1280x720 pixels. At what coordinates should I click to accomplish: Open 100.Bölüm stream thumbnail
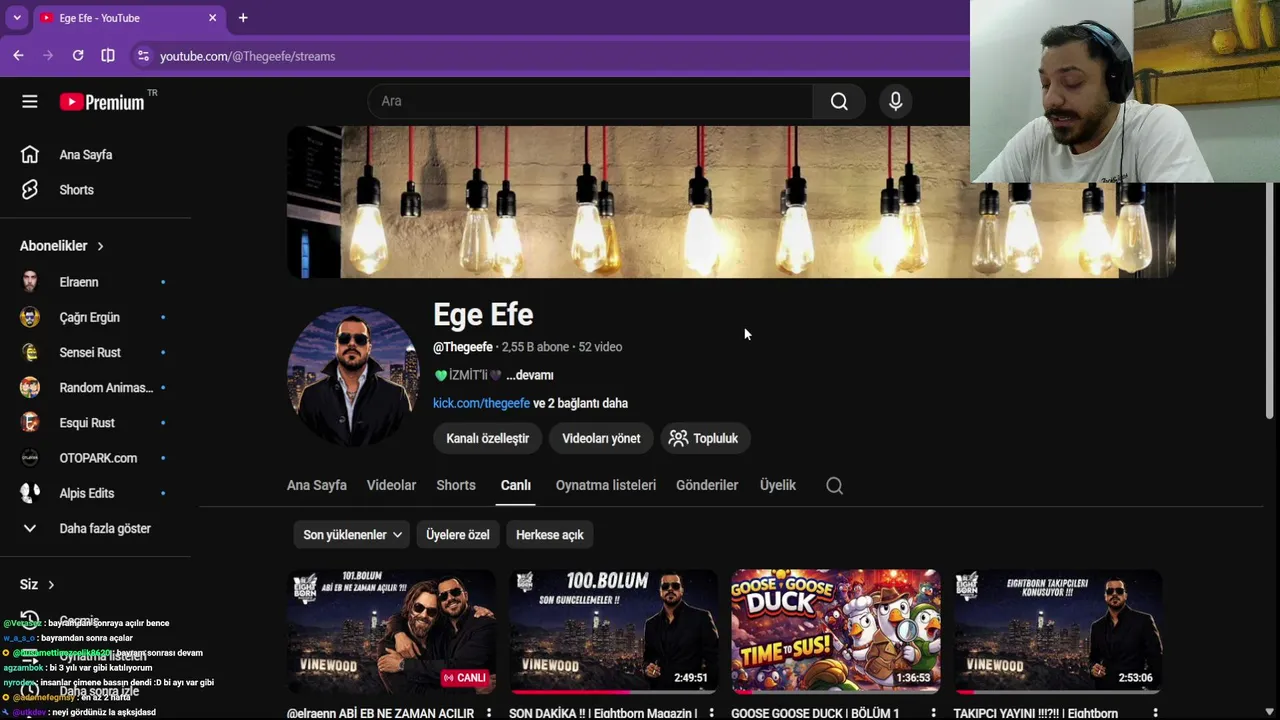pos(613,632)
